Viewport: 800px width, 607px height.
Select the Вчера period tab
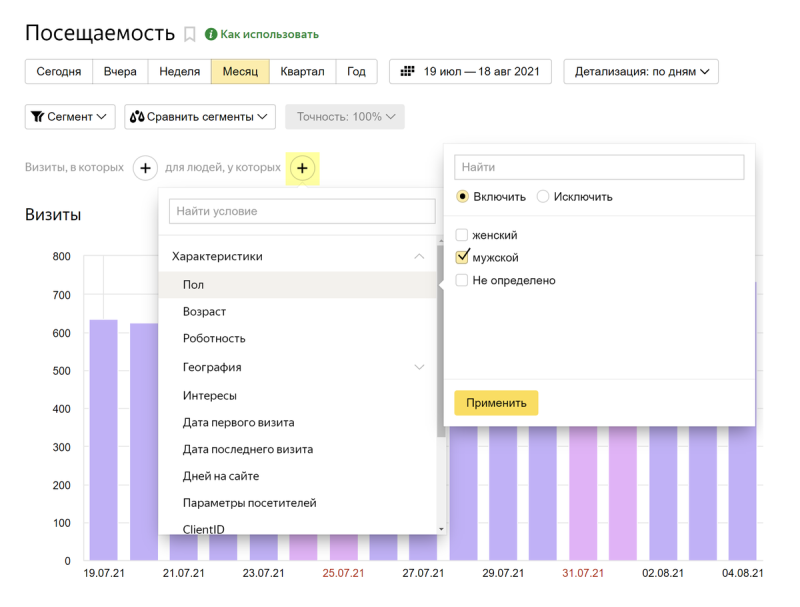pos(120,71)
